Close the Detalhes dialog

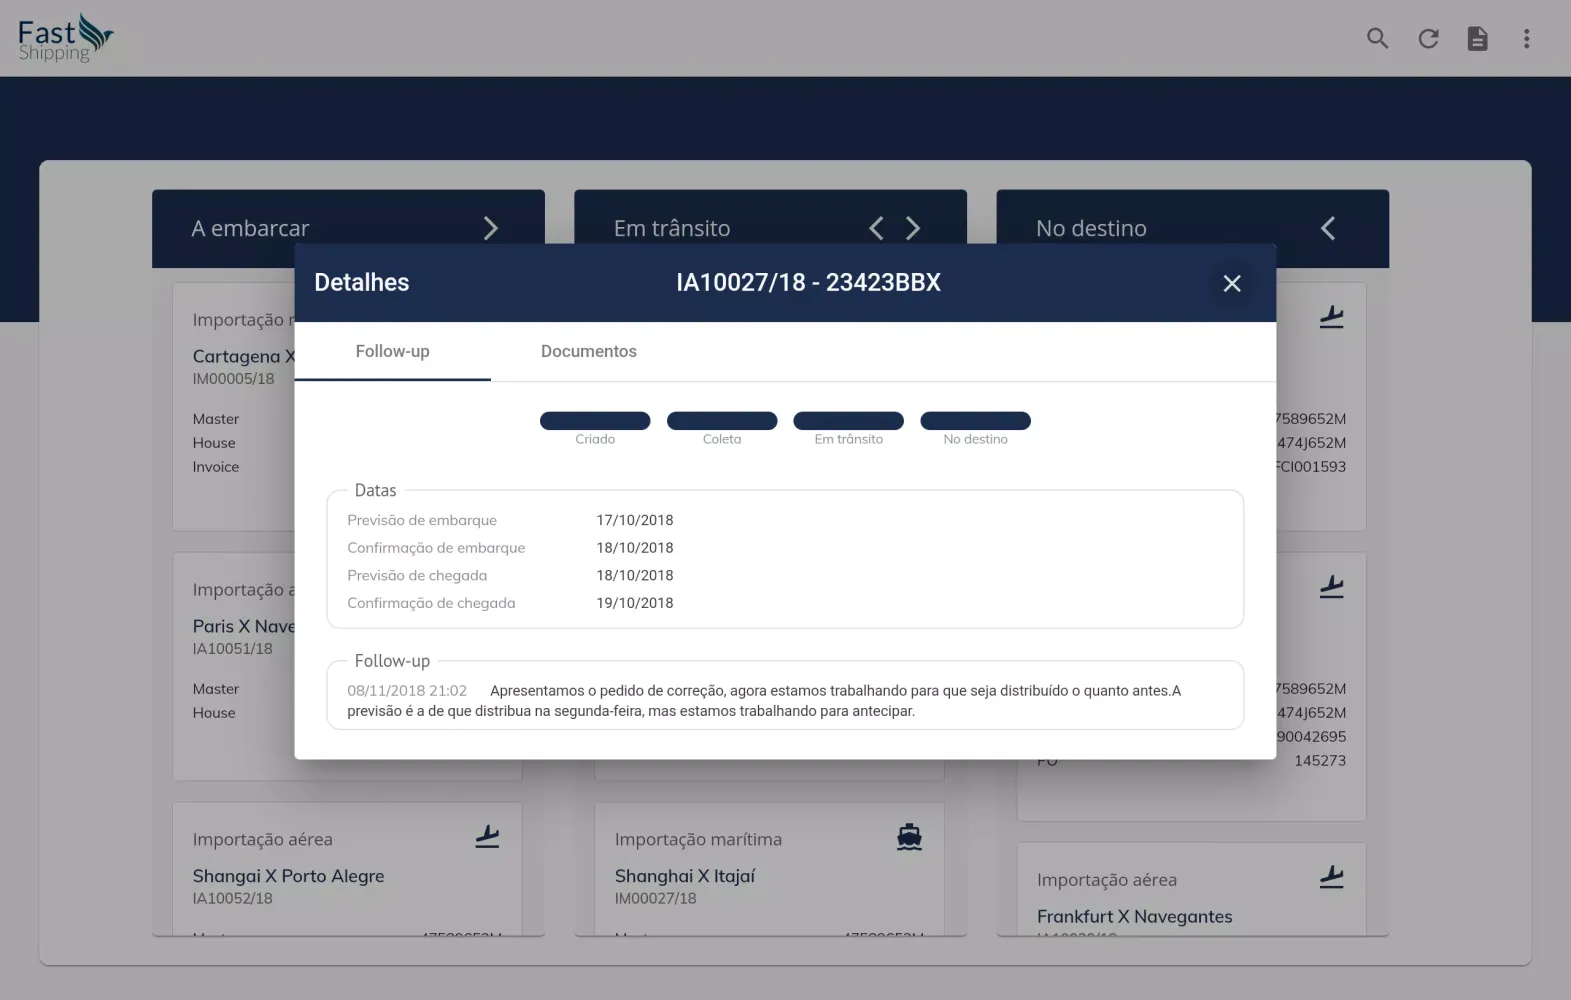point(1232,283)
